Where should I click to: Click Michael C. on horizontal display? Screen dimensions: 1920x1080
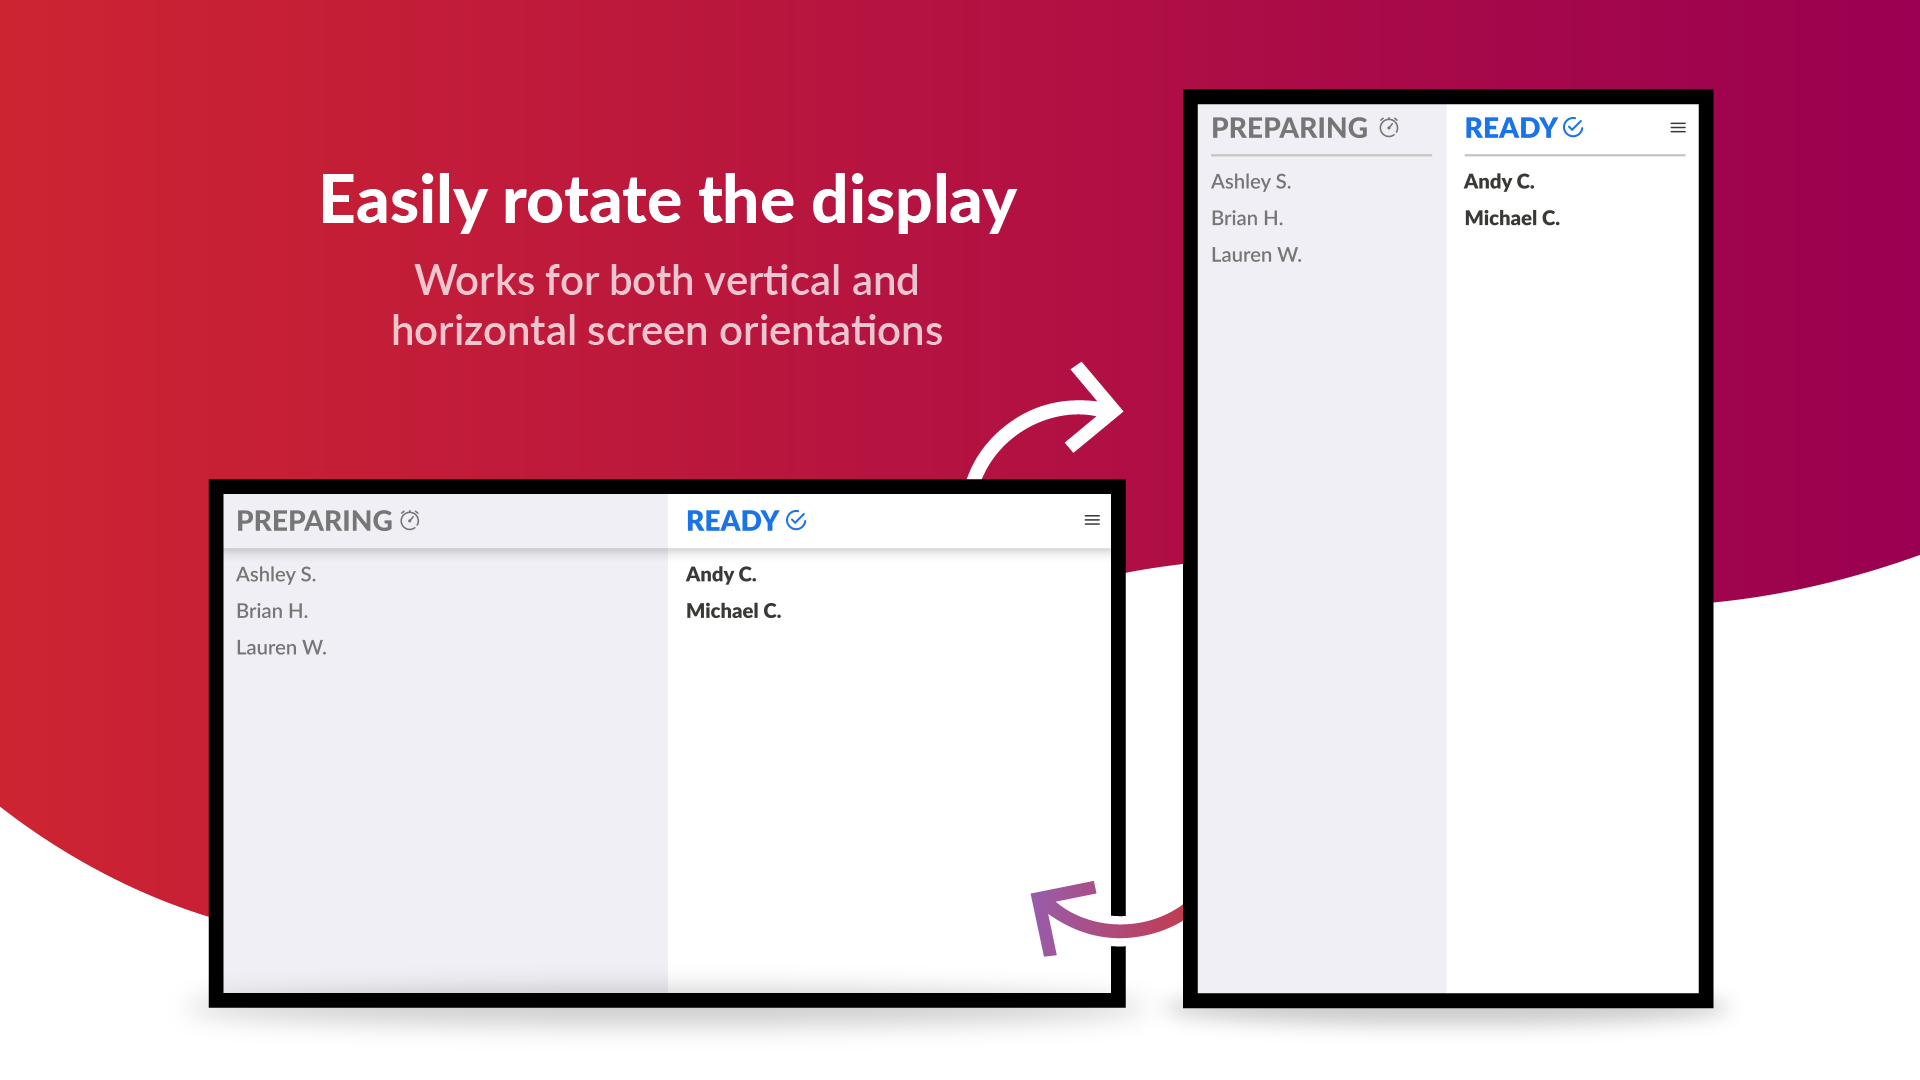(x=733, y=611)
